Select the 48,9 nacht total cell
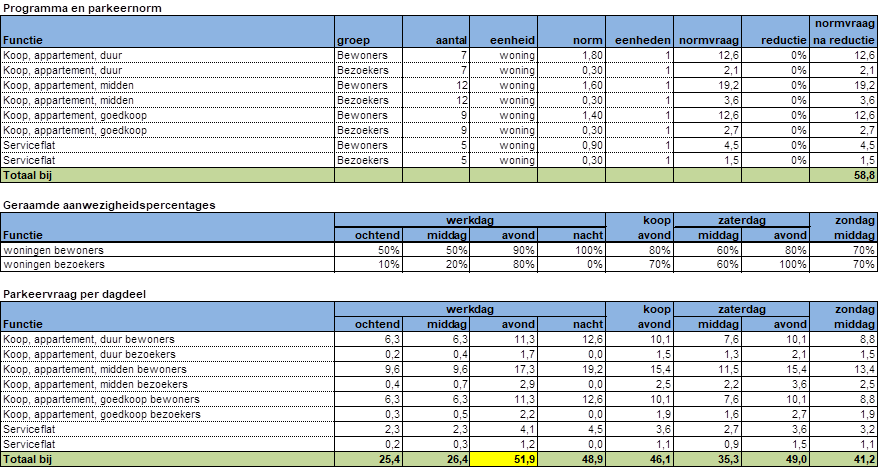879x468 pixels. pyautogui.click(x=572, y=459)
